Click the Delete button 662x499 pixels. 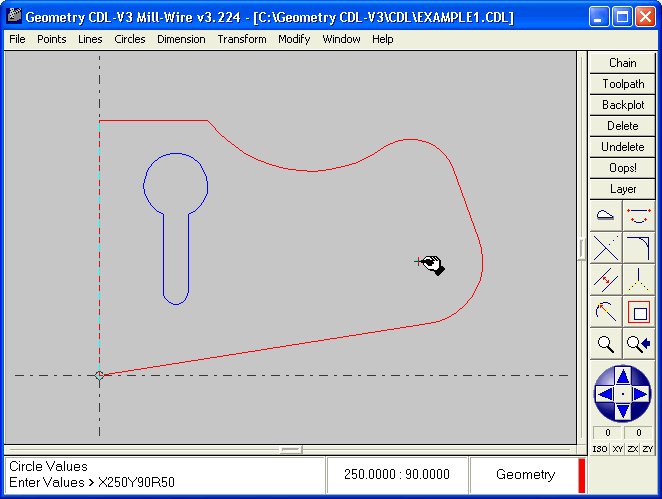[x=622, y=126]
